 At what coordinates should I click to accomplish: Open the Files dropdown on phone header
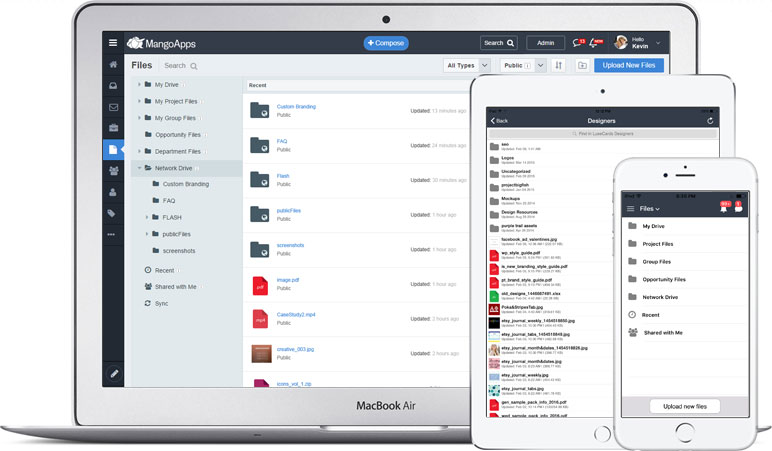[649, 209]
